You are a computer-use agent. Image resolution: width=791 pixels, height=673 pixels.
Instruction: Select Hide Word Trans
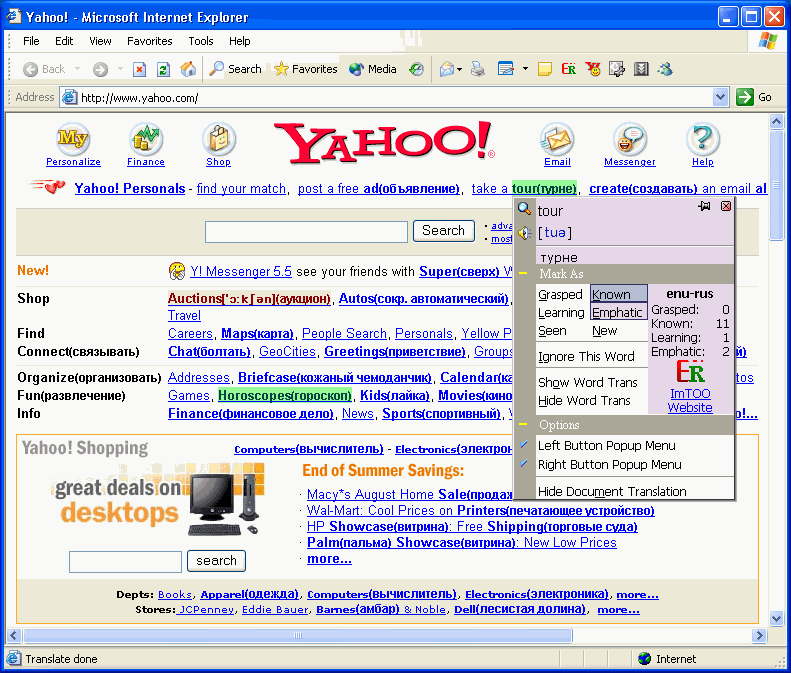[x=584, y=401]
